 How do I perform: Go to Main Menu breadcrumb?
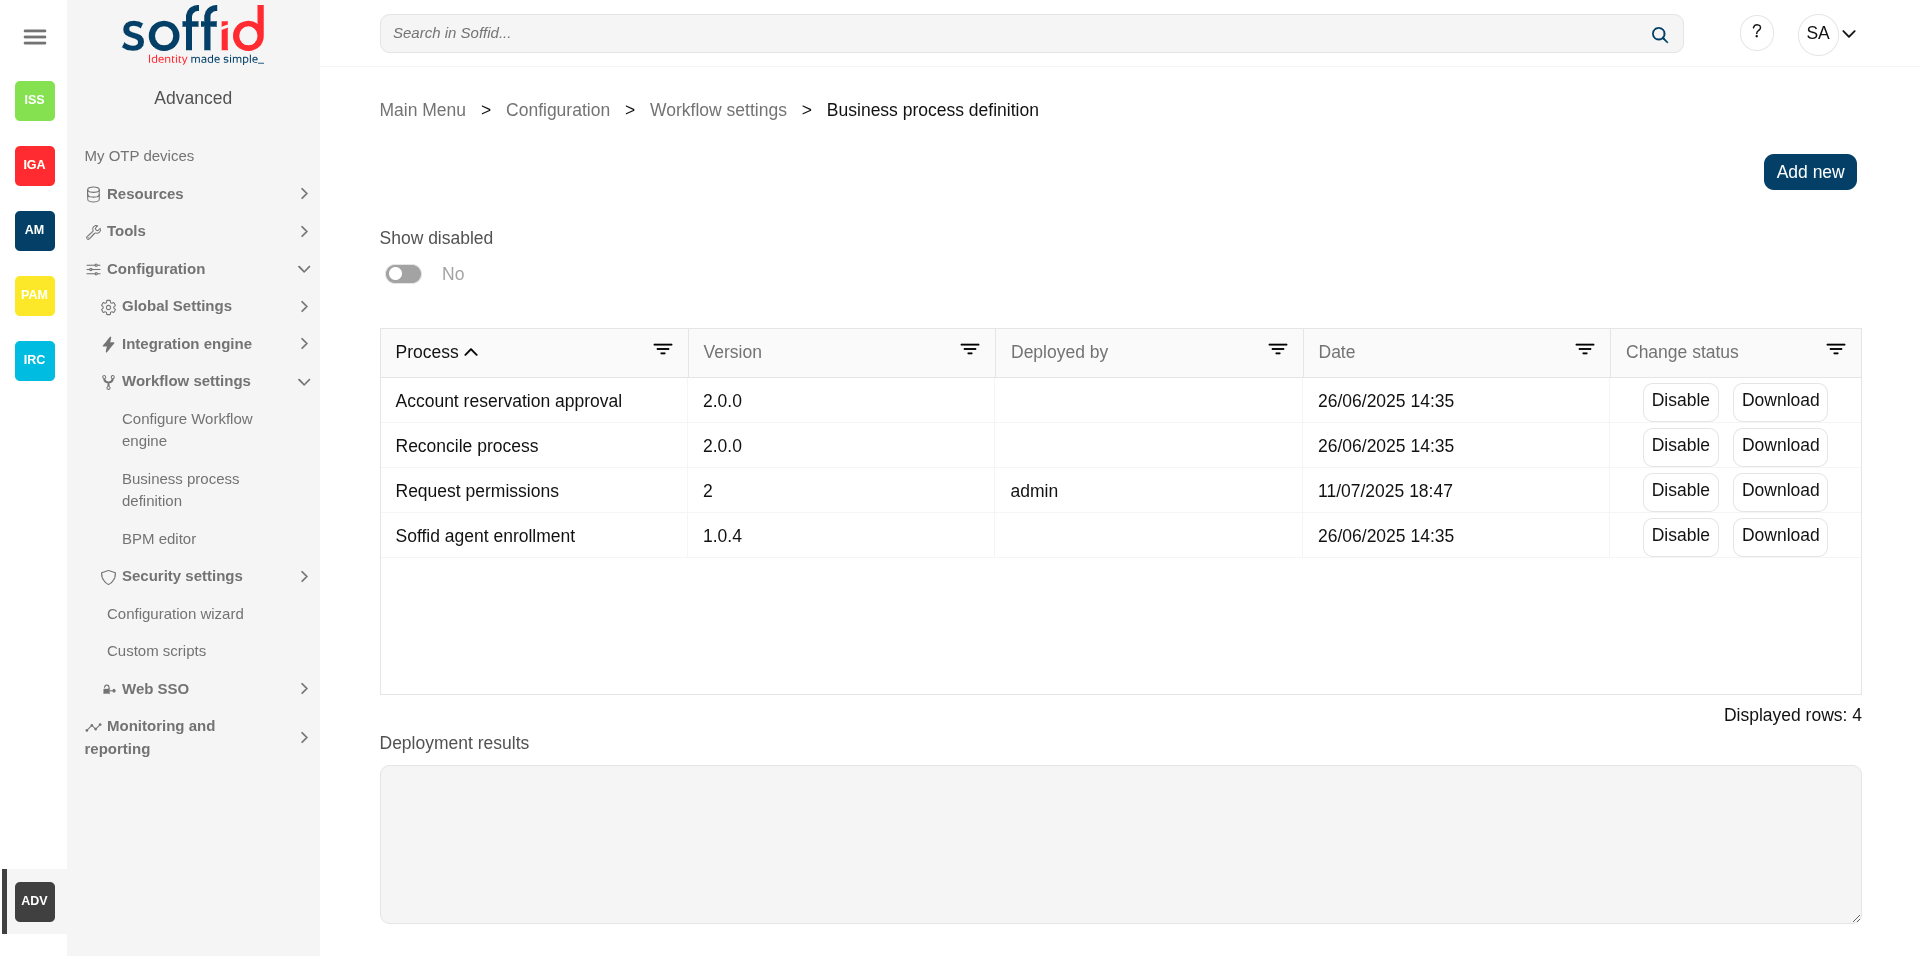point(422,110)
